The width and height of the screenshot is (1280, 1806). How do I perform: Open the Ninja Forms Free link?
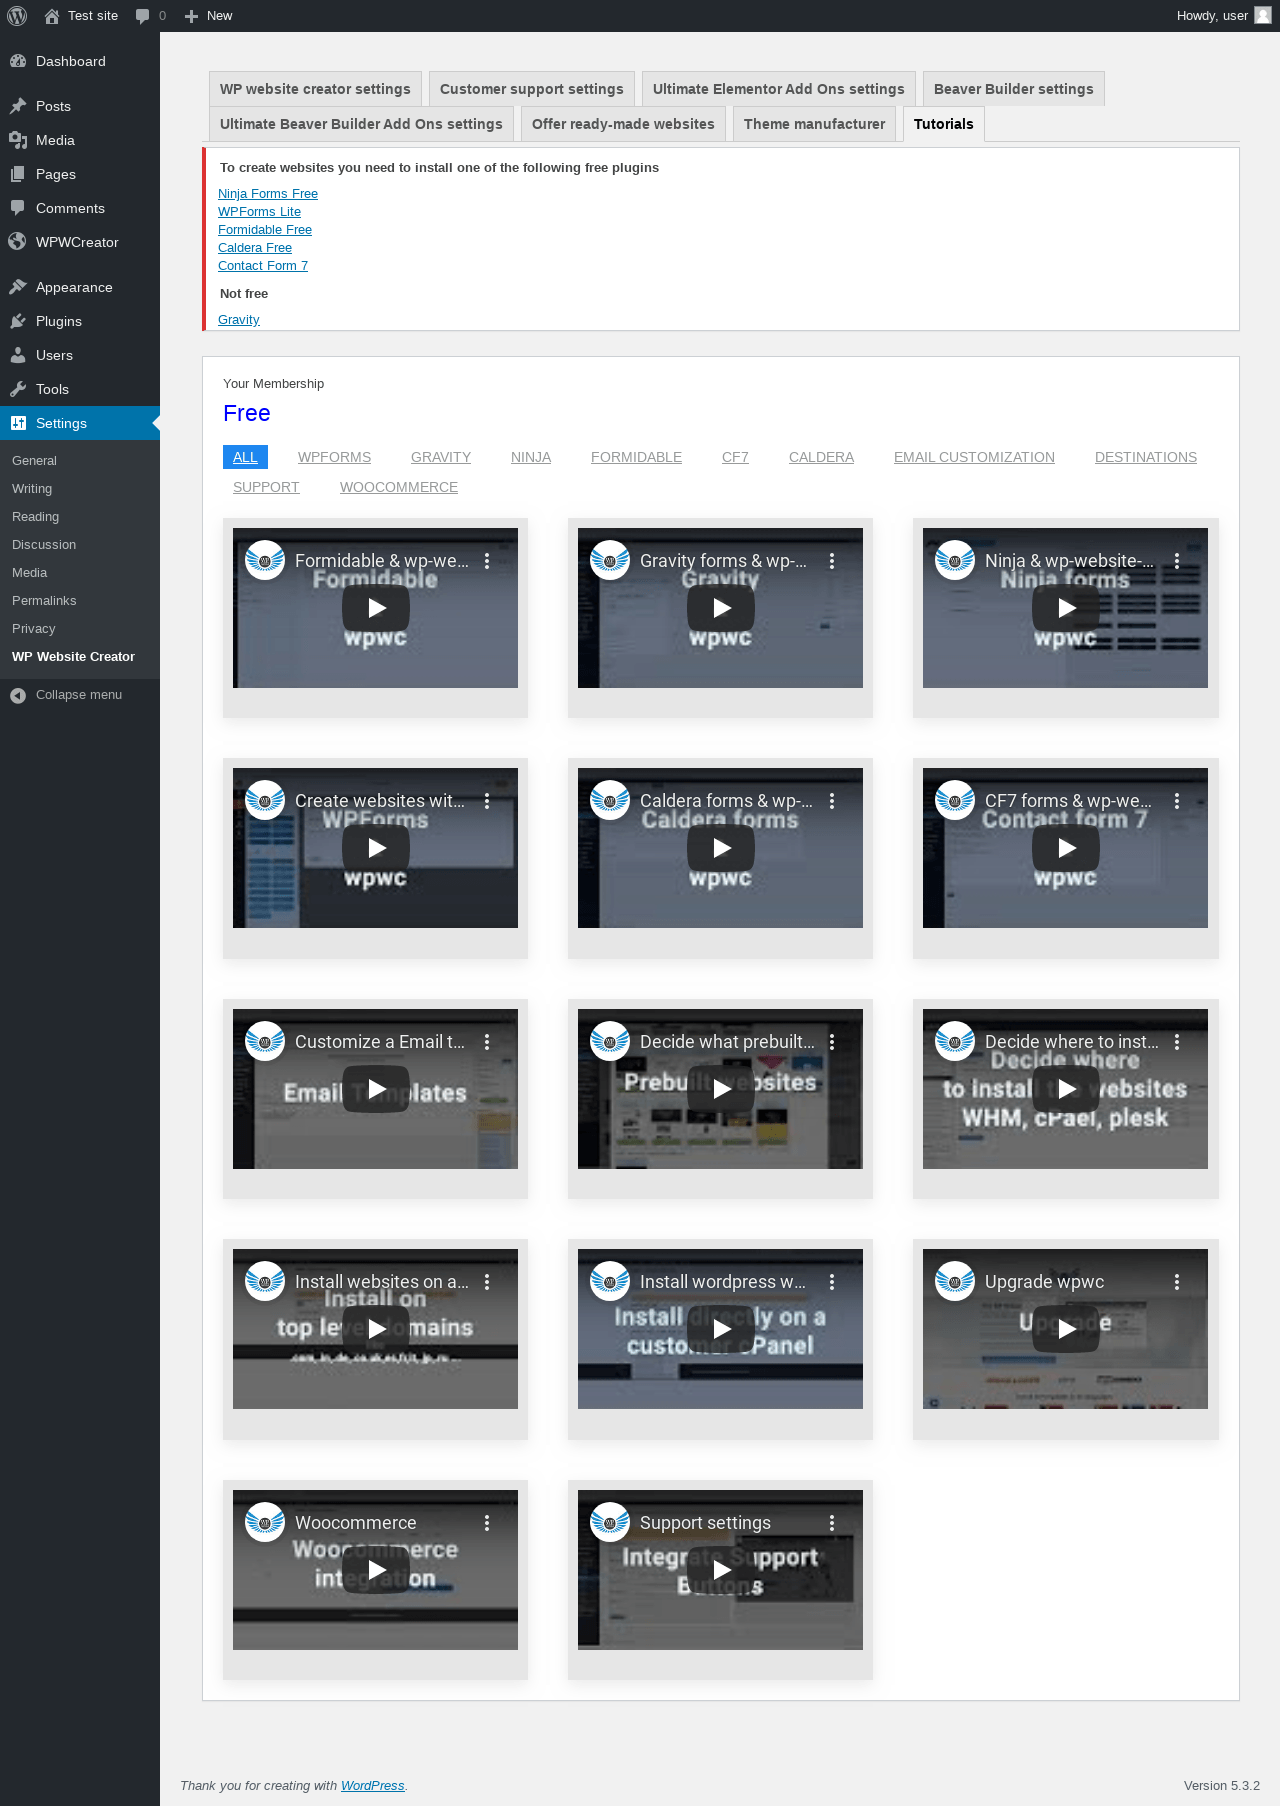pos(268,194)
